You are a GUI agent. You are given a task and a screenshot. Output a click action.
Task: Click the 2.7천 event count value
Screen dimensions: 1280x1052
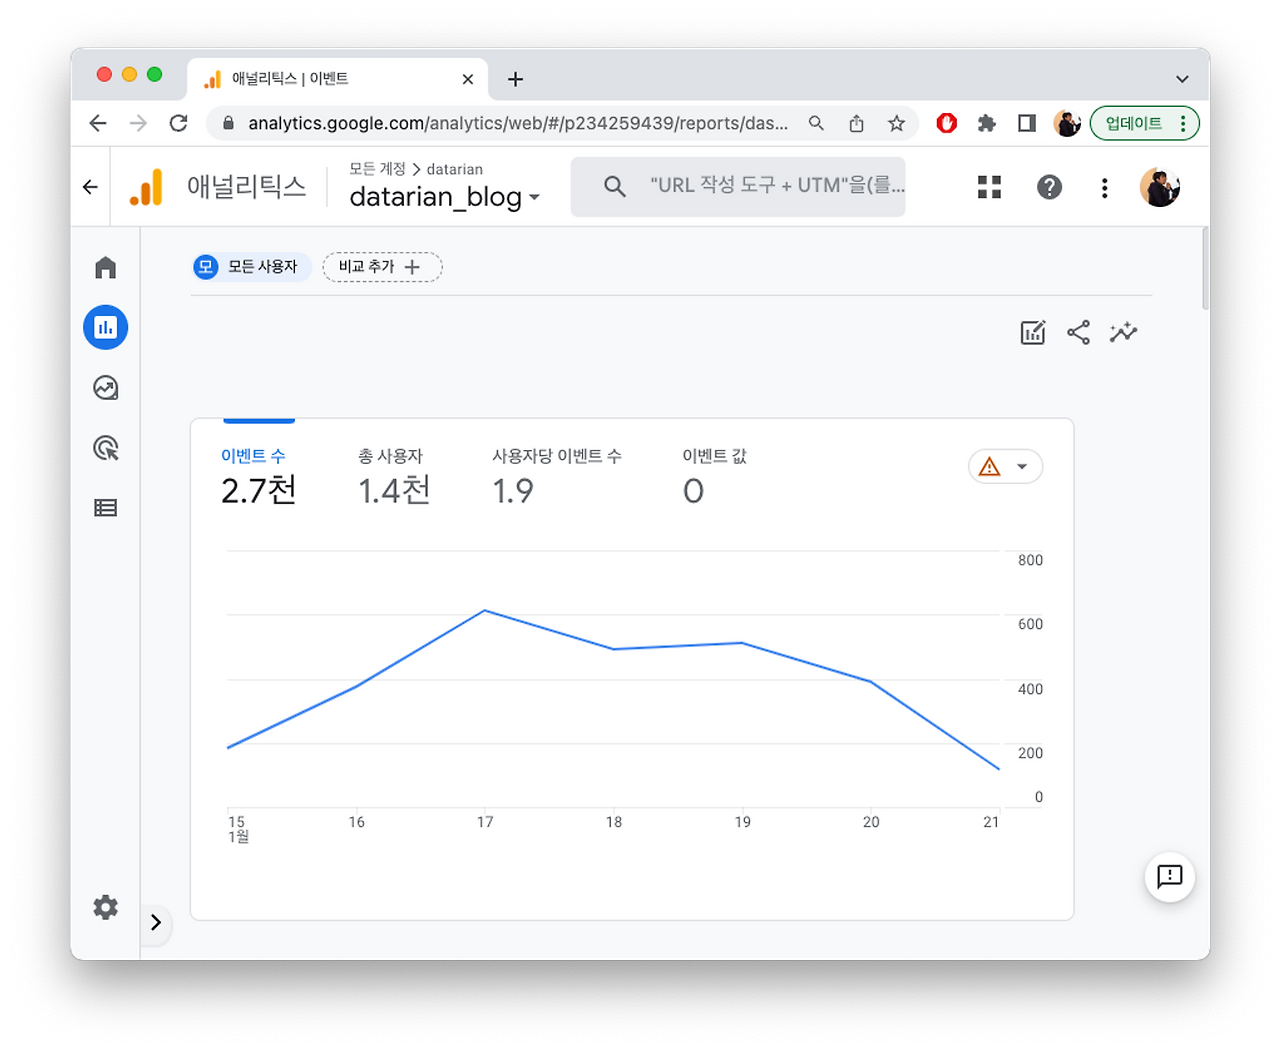click(x=259, y=490)
